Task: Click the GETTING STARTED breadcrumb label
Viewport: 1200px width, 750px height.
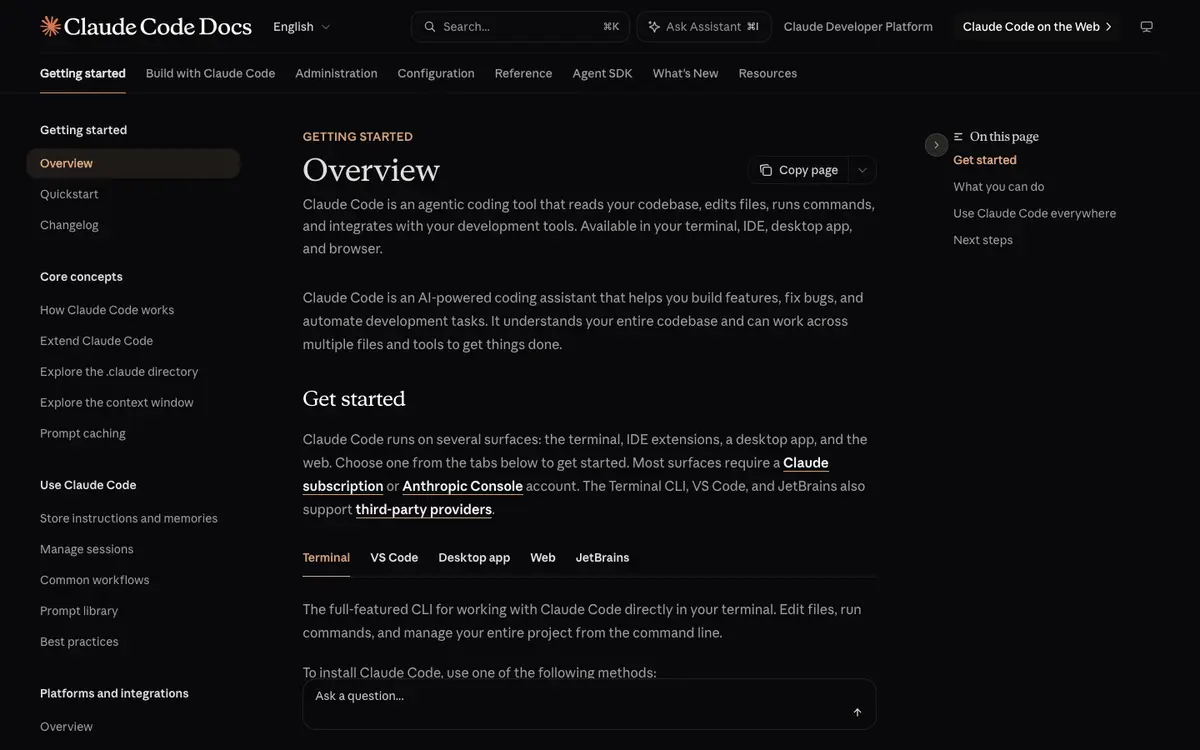Action: [x=358, y=137]
